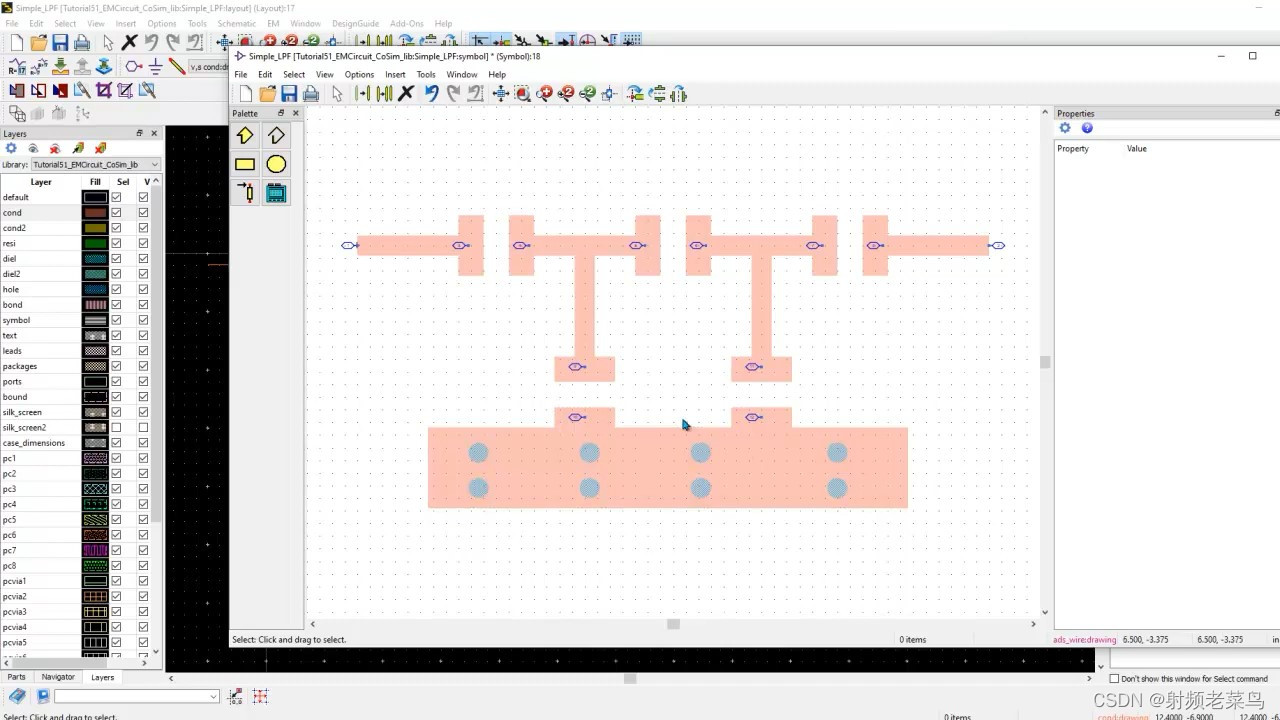This screenshot has height=720, width=1280.
Task: Toggle visibility checkbox for bond layer
Action: (x=143, y=305)
